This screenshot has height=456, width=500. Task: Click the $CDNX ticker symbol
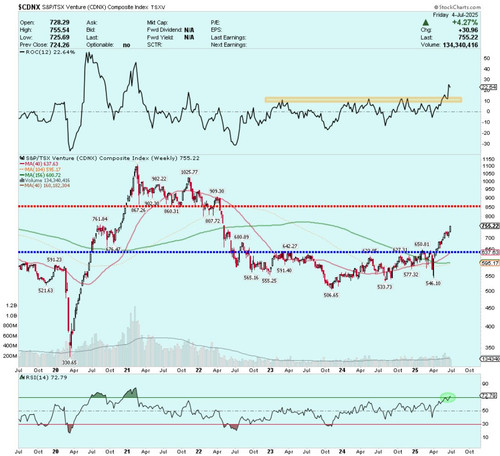point(29,7)
